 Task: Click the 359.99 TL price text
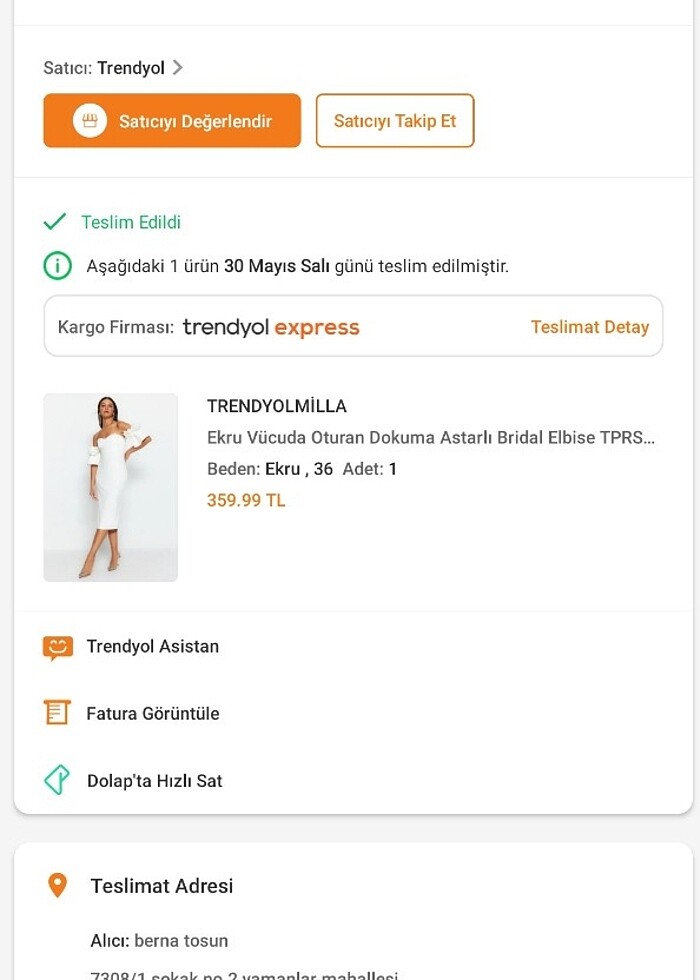pyautogui.click(x=246, y=500)
